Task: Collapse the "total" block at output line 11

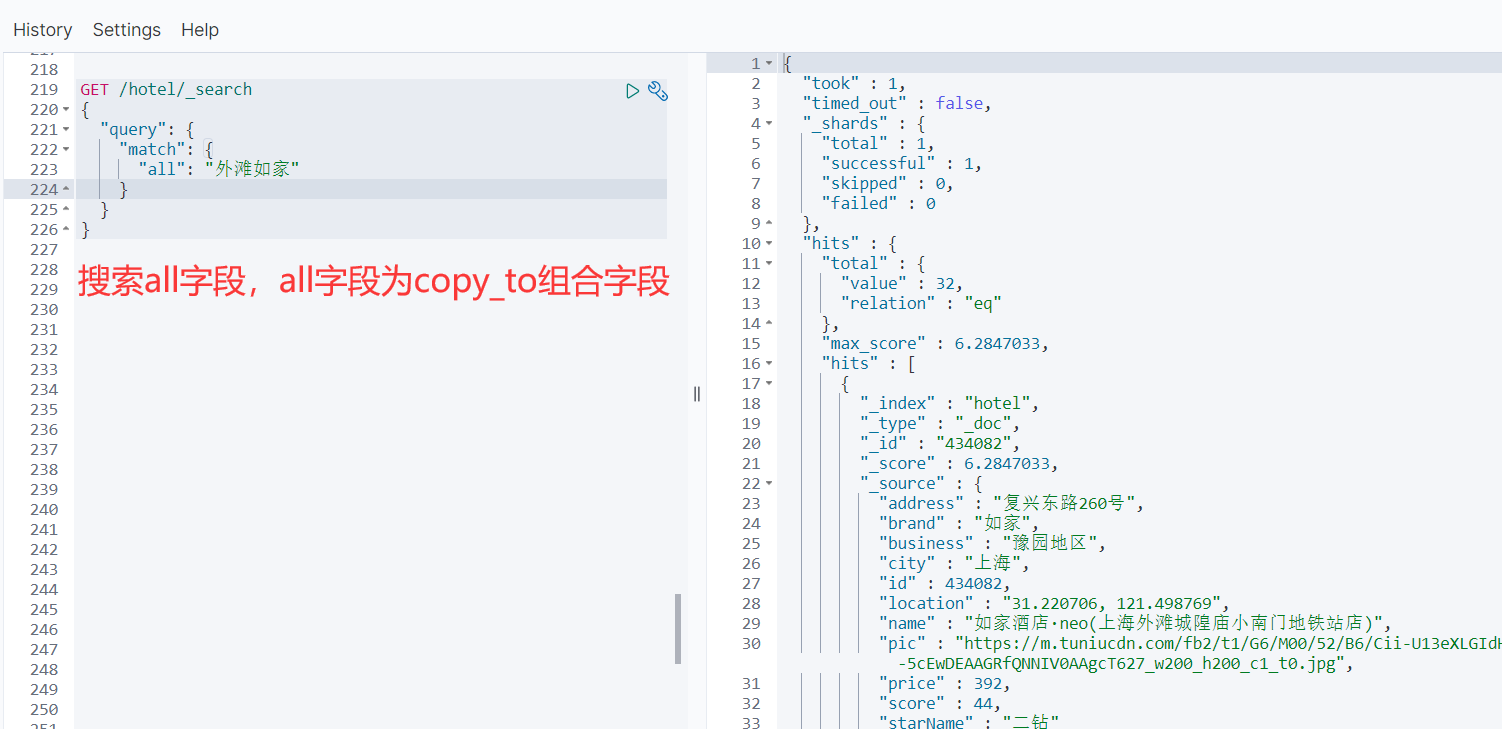Action: (769, 264)
